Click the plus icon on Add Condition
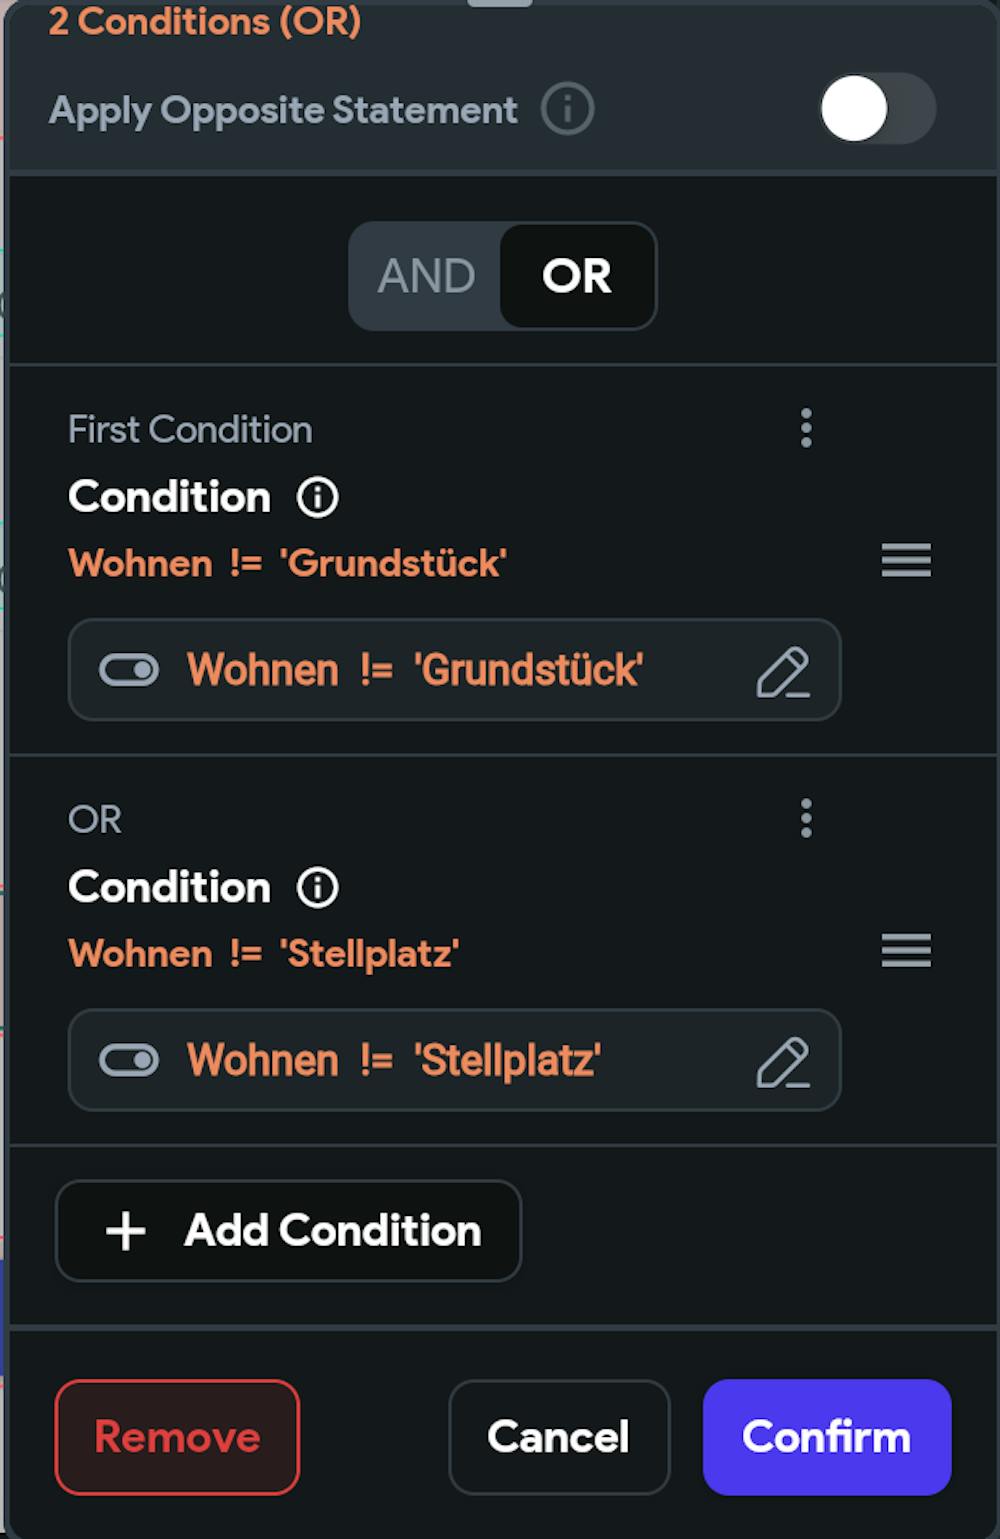Image resolution: width=1000 pixels, height=1539 pixels. pos(124,1231)
